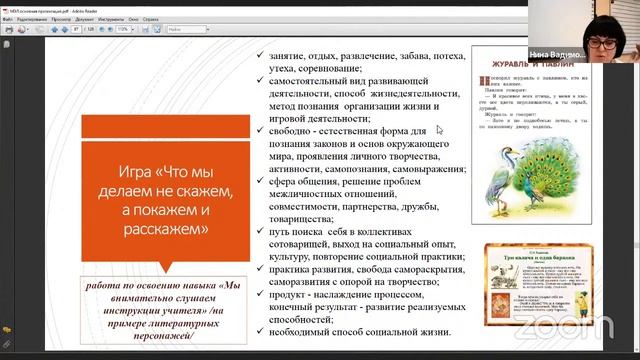The width and height of the screenshot is (640, 360).
Task: Toggle the fit one full page icon
Action: pyautogui.click(x=157, y=29)
